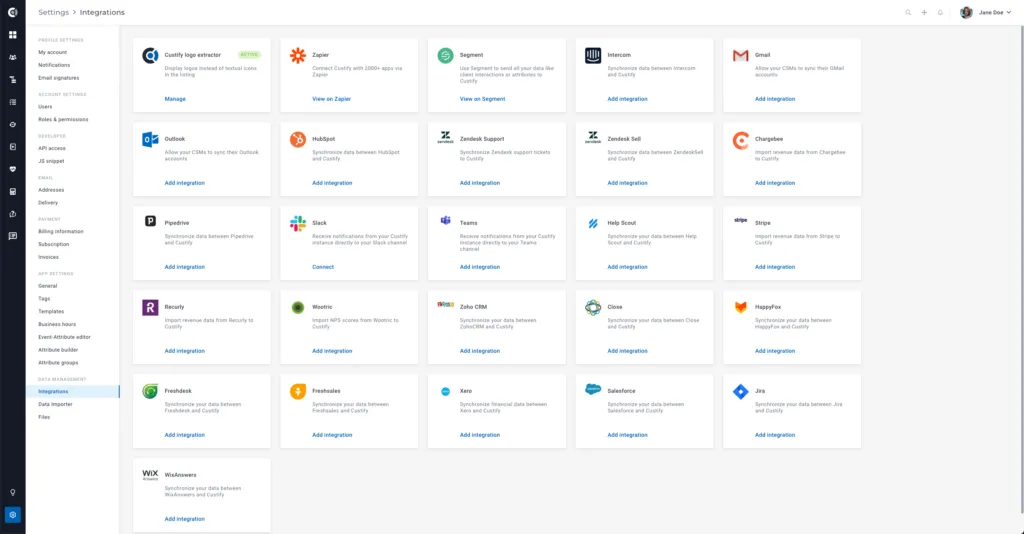Add integration for Stripe
The image size is (1024, 534).
pos(775,267)
